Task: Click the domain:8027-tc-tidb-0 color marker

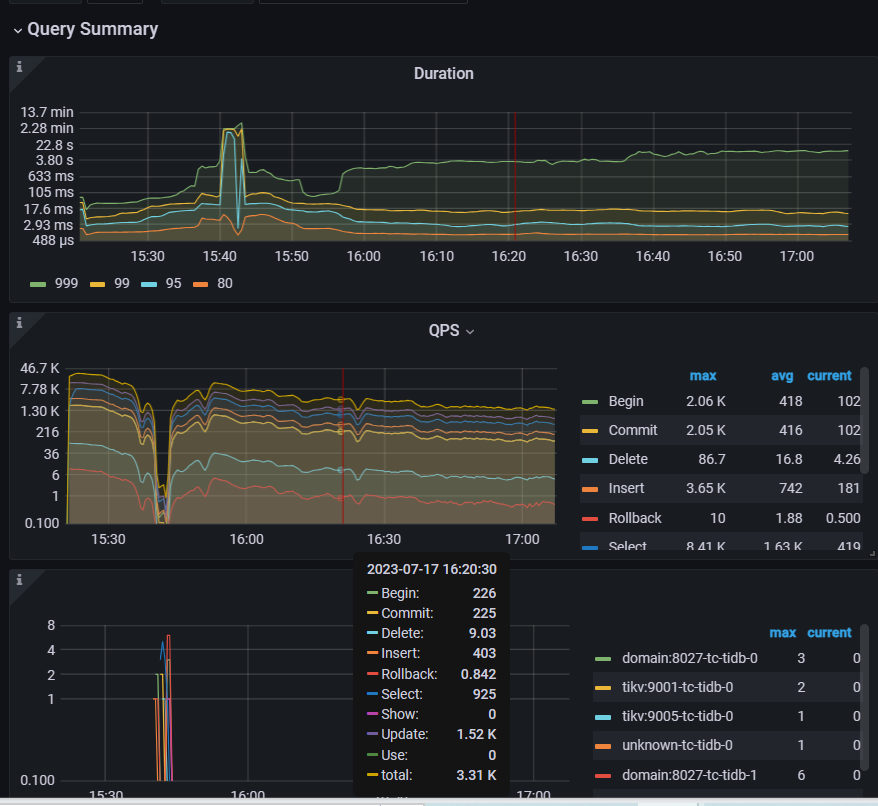Action: click(x=603, y=658)
